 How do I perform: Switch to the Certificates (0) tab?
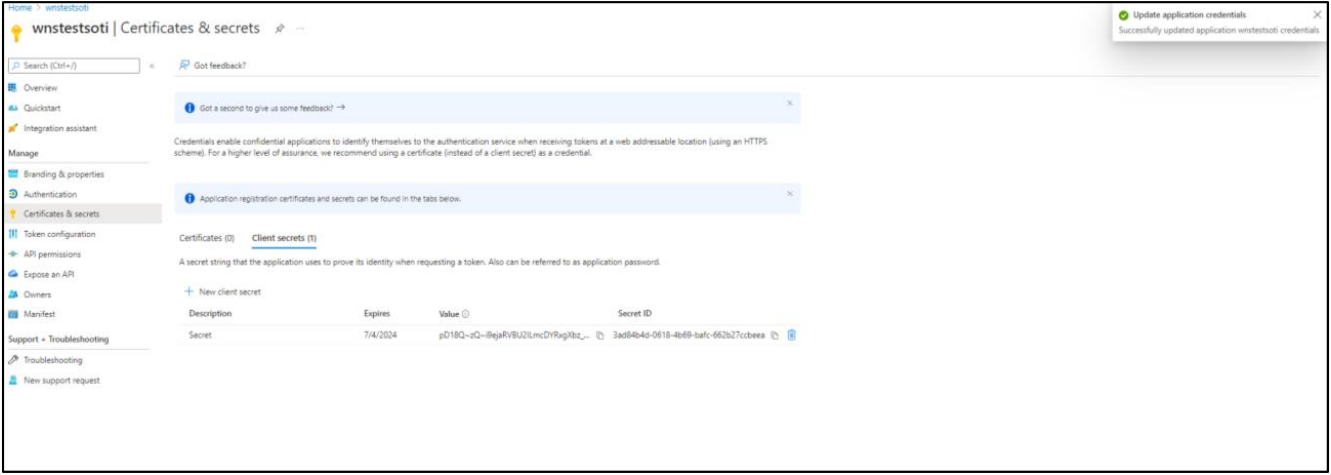coord(206,238)
